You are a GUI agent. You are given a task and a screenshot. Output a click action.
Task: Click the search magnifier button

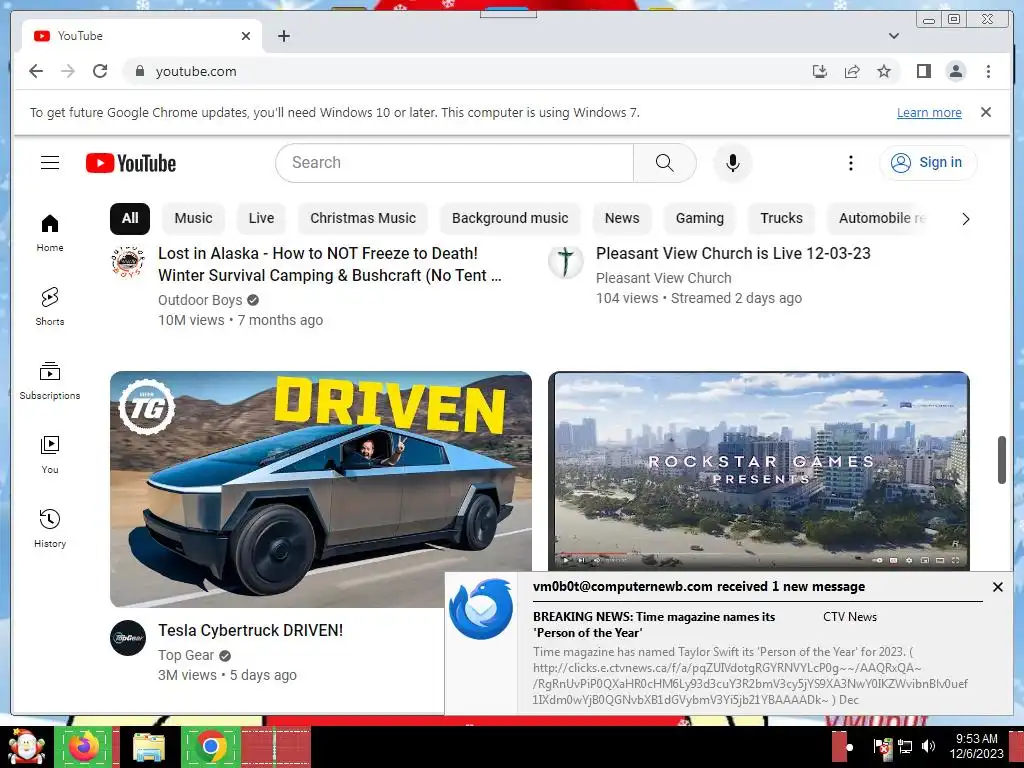click(664, 163)
